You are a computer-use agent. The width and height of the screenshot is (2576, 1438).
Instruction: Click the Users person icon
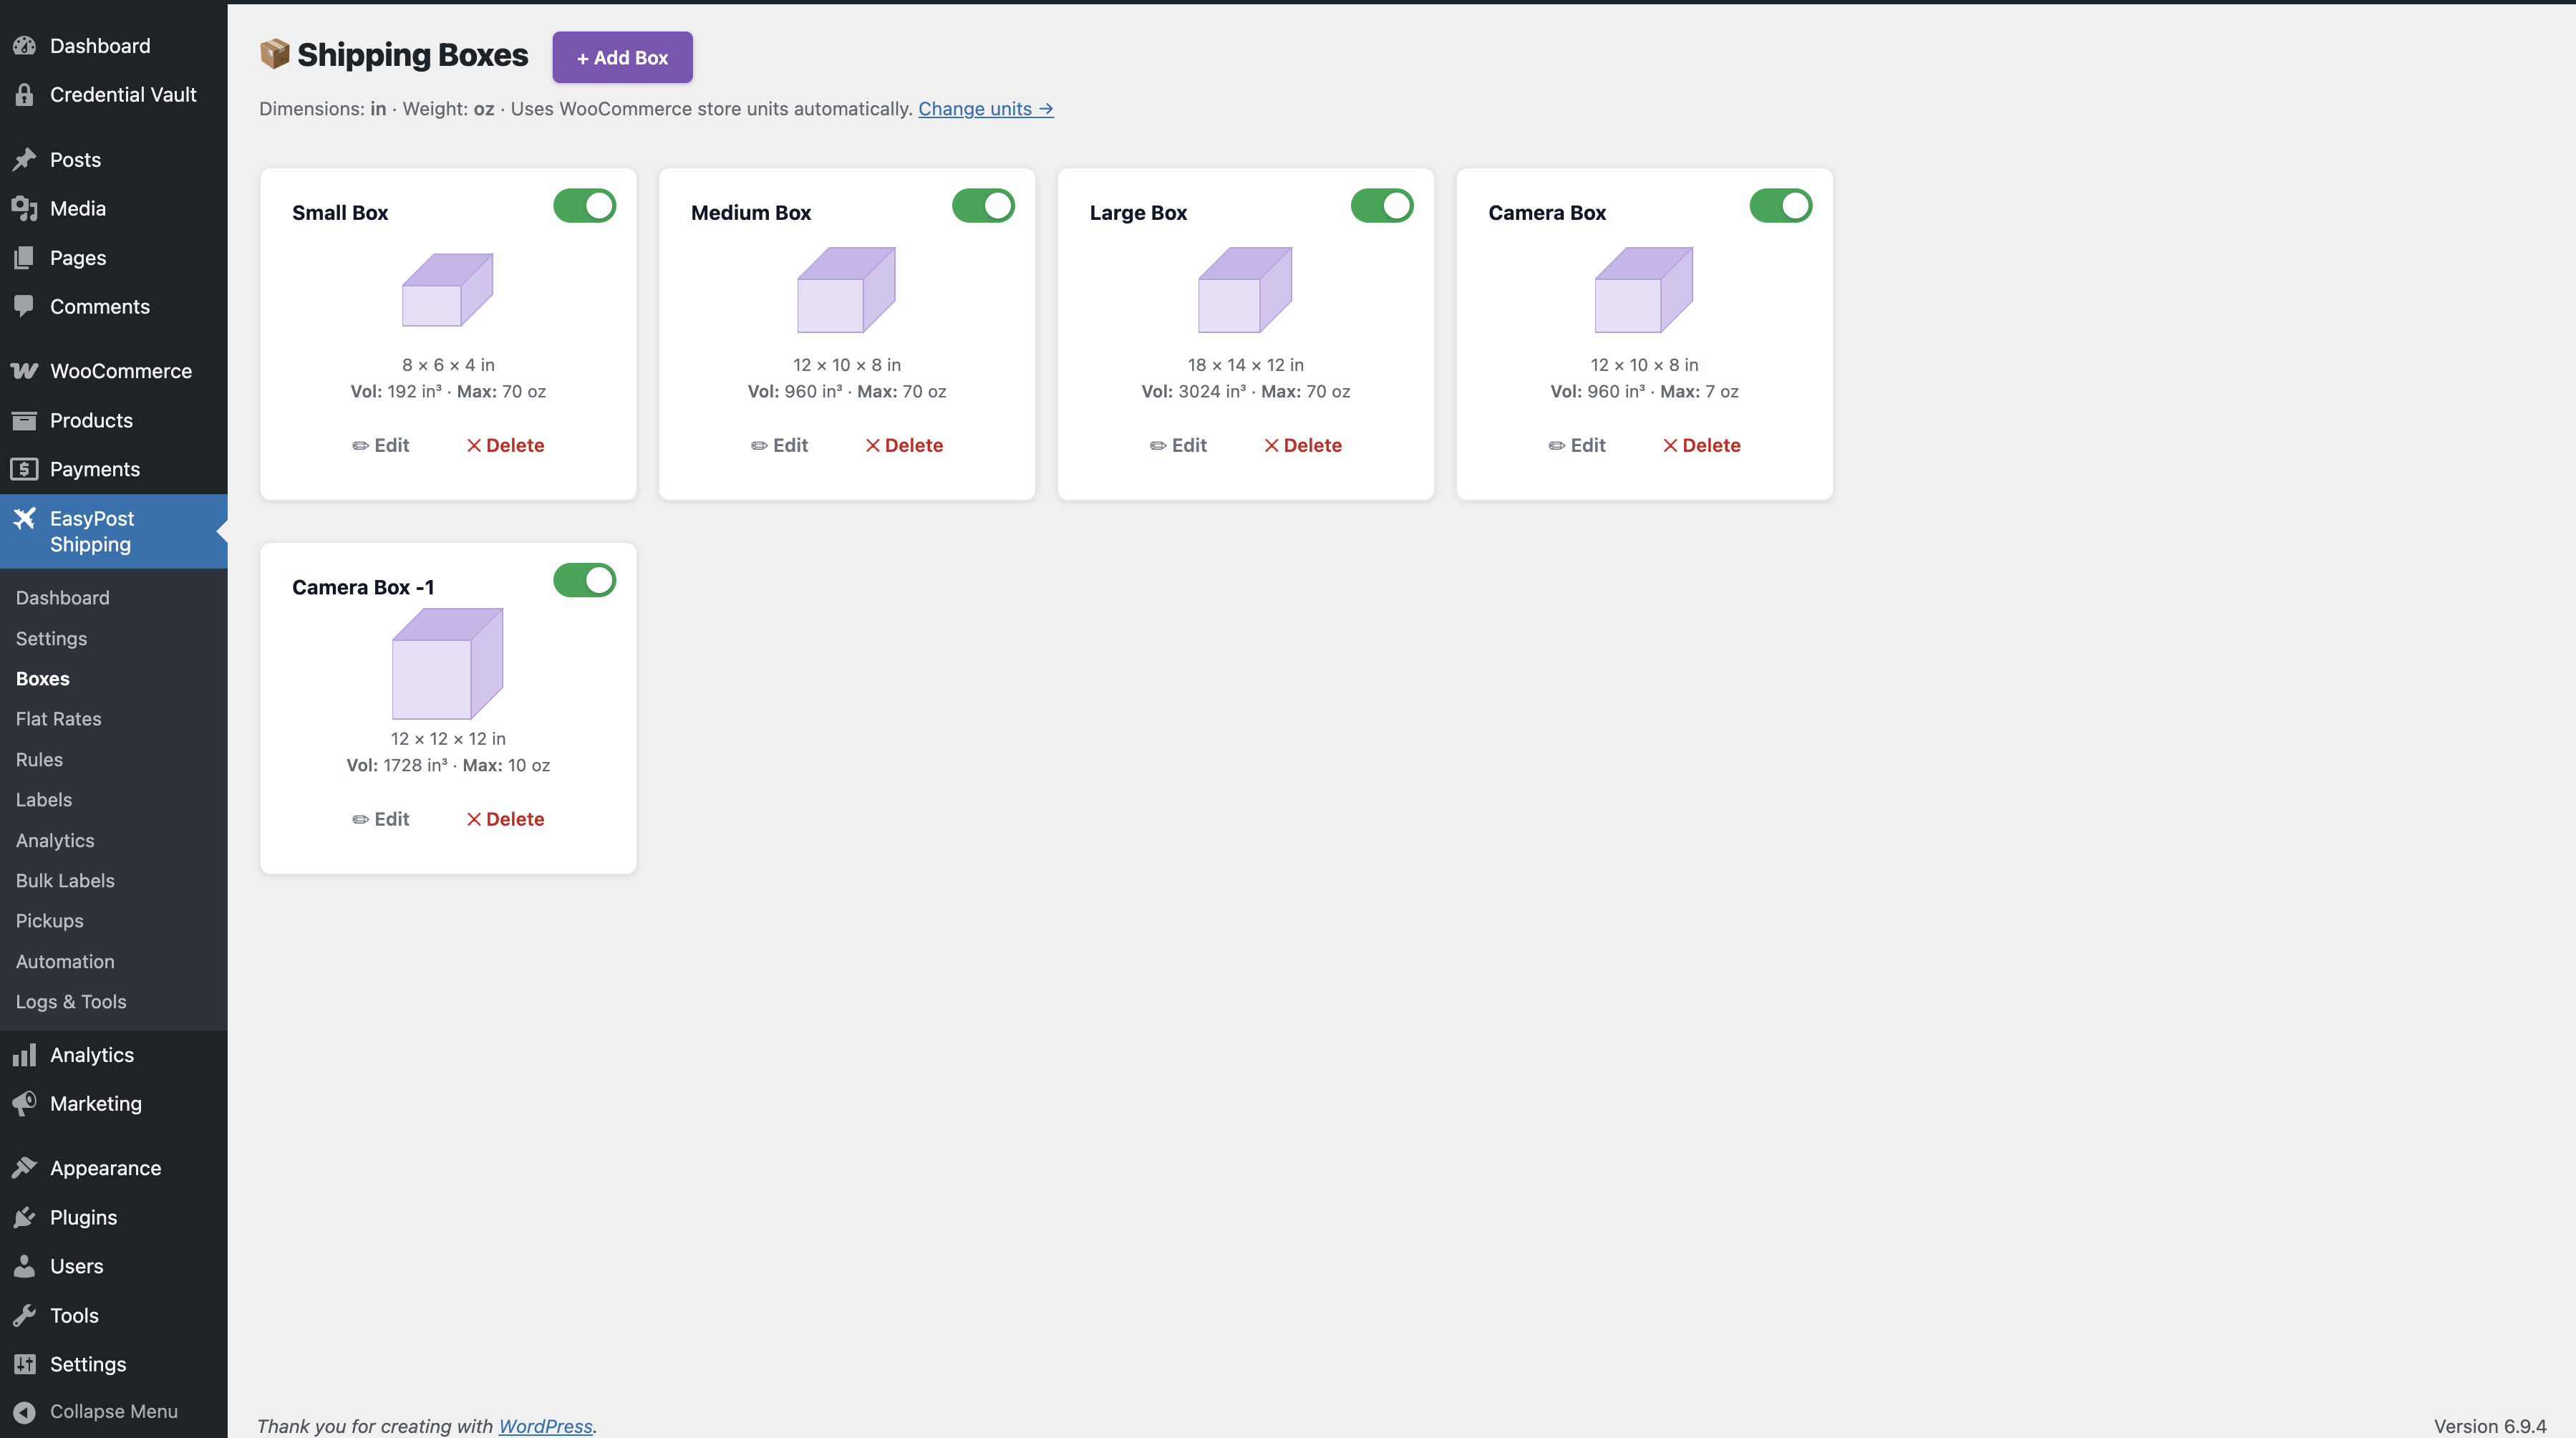(24, 1266)
